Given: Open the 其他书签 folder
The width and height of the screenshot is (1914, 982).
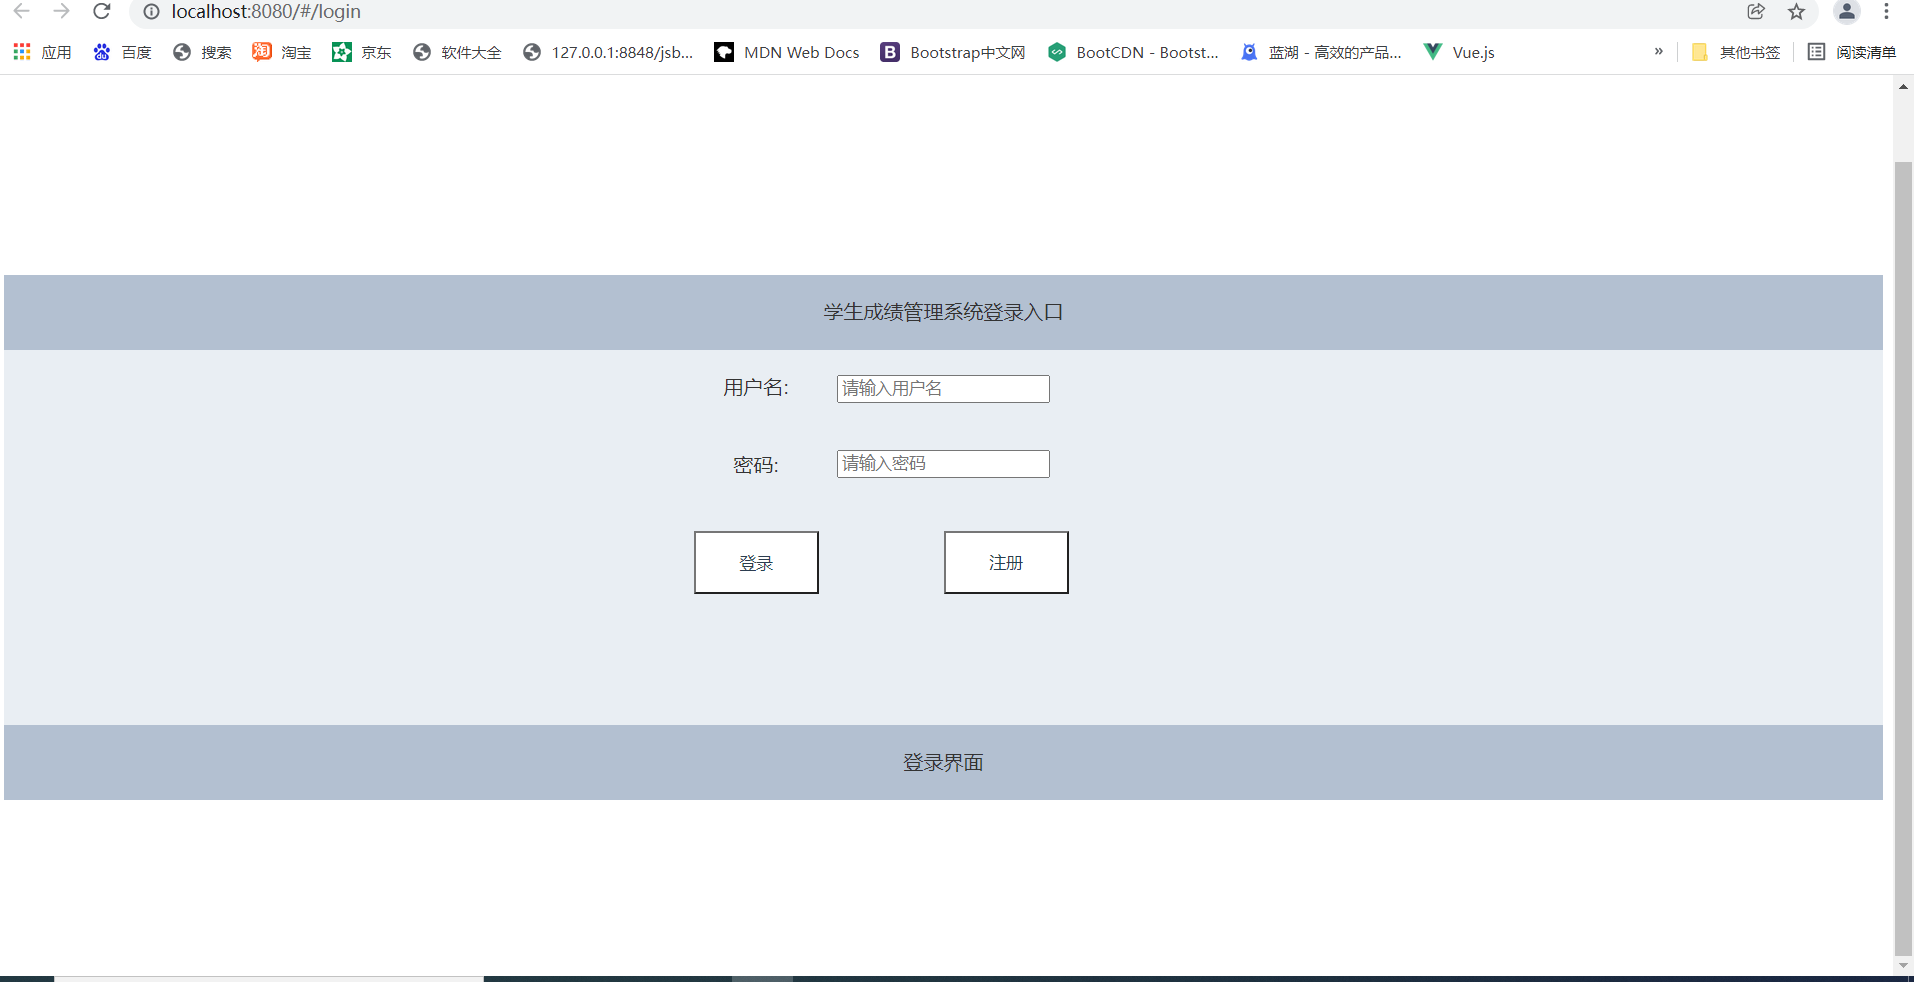Looking at the screenshot, I should point(1736,52).
